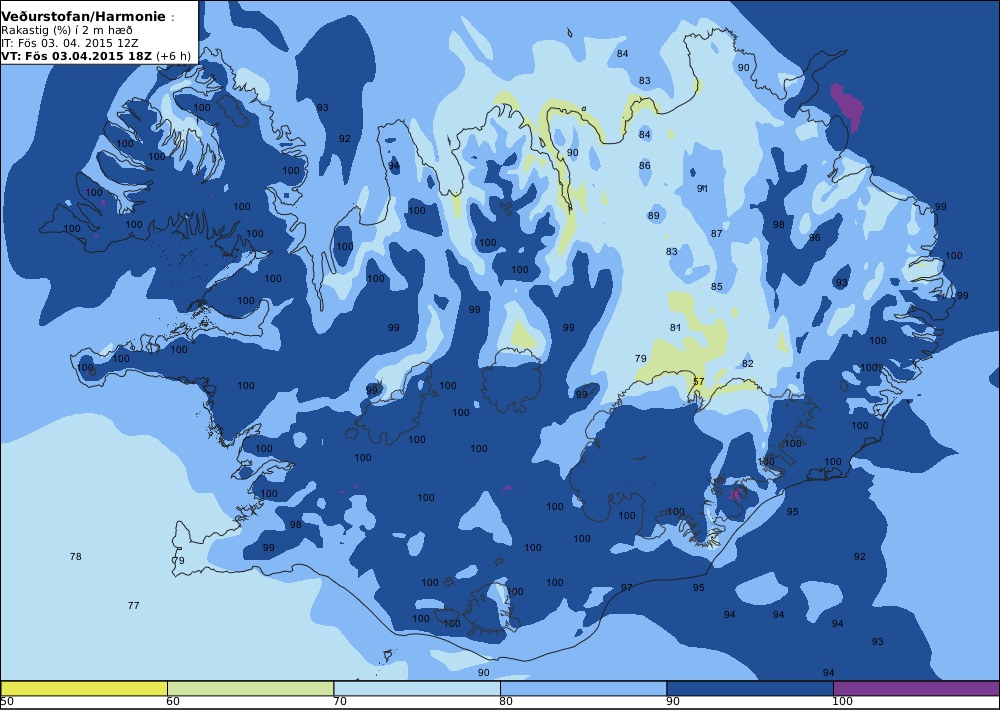
Task: Click the humidity value 91 on the map
Action: point(702,188)
